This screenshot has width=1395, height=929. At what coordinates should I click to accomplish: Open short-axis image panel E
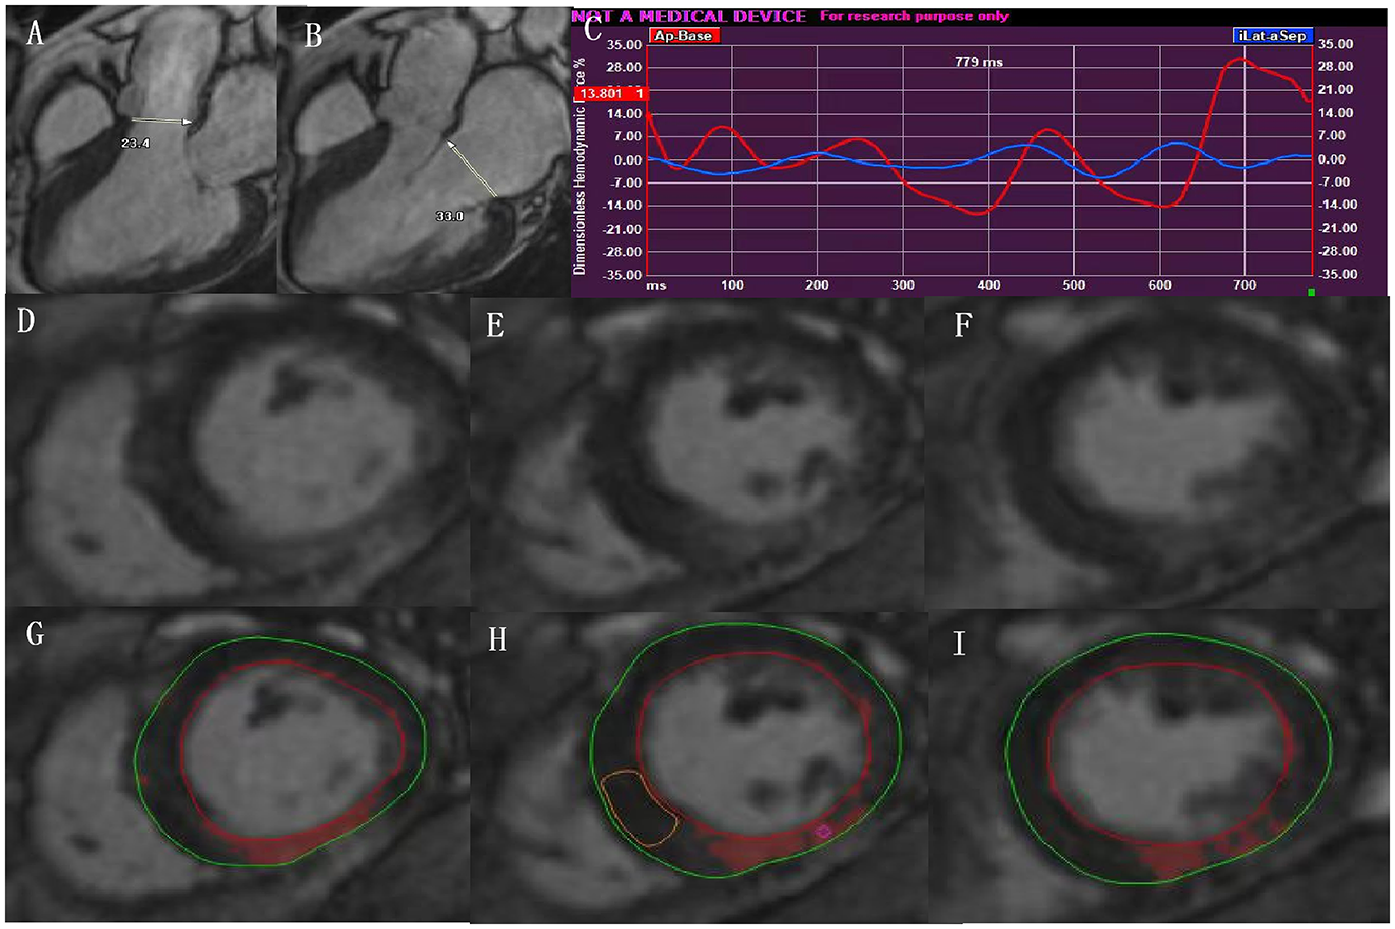tap(696, 452)
